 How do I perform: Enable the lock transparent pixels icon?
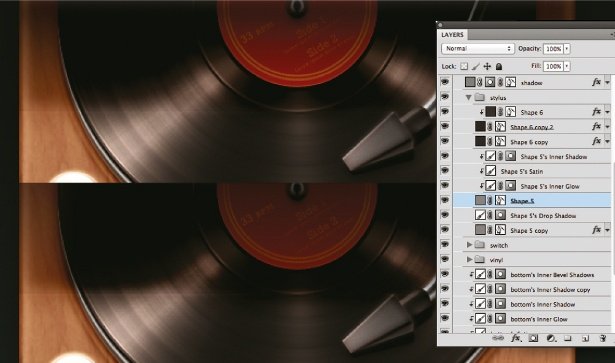click(464, 66)
